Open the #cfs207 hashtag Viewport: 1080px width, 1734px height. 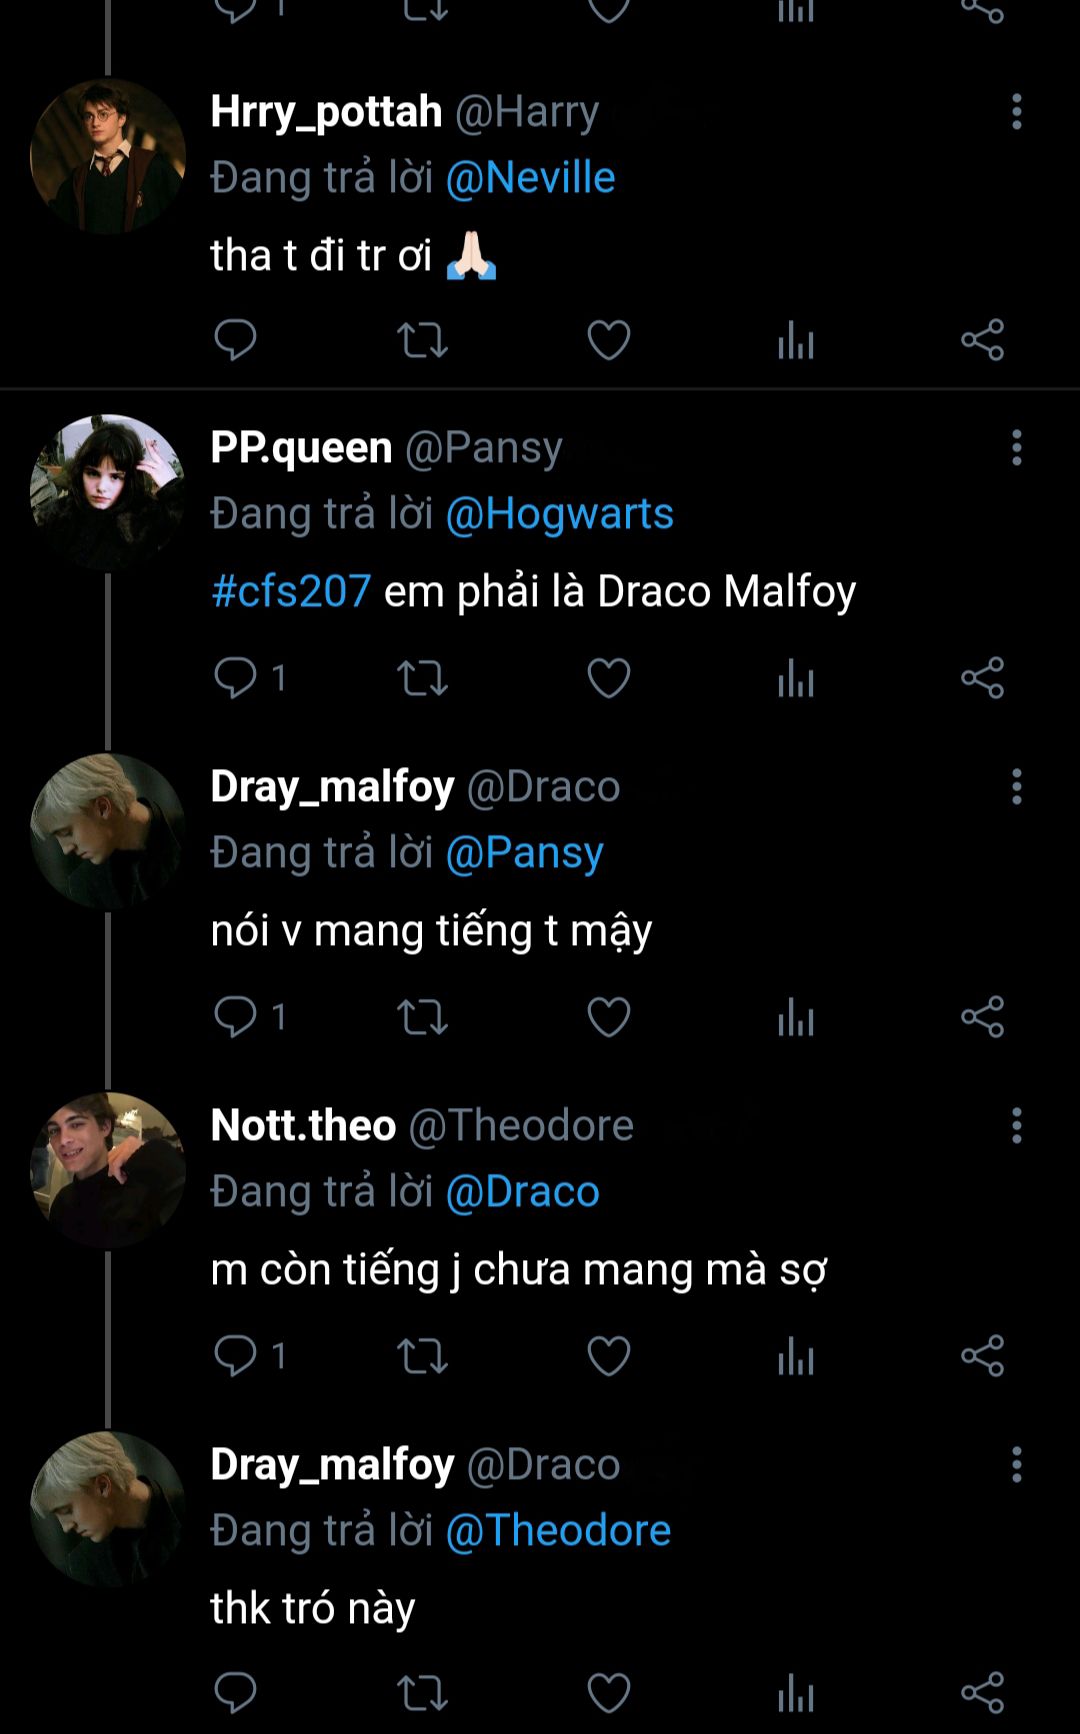[291, 591]
